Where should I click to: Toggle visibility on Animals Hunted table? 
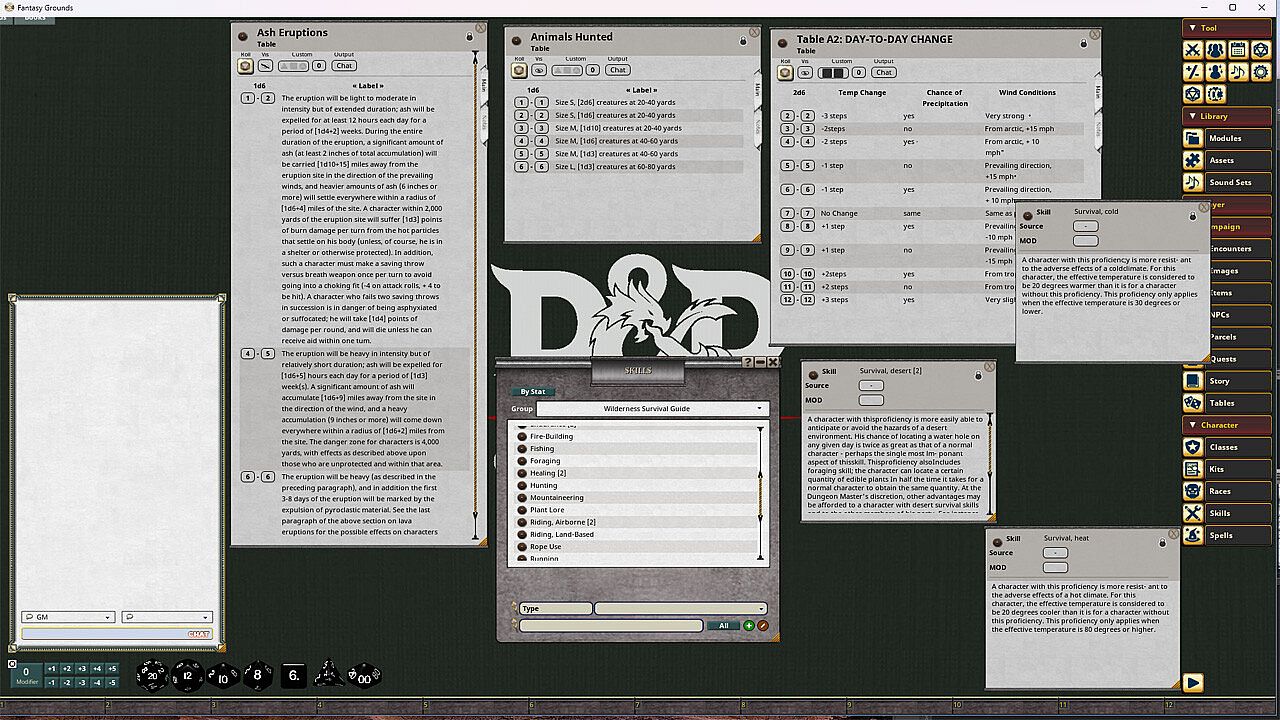539,70
